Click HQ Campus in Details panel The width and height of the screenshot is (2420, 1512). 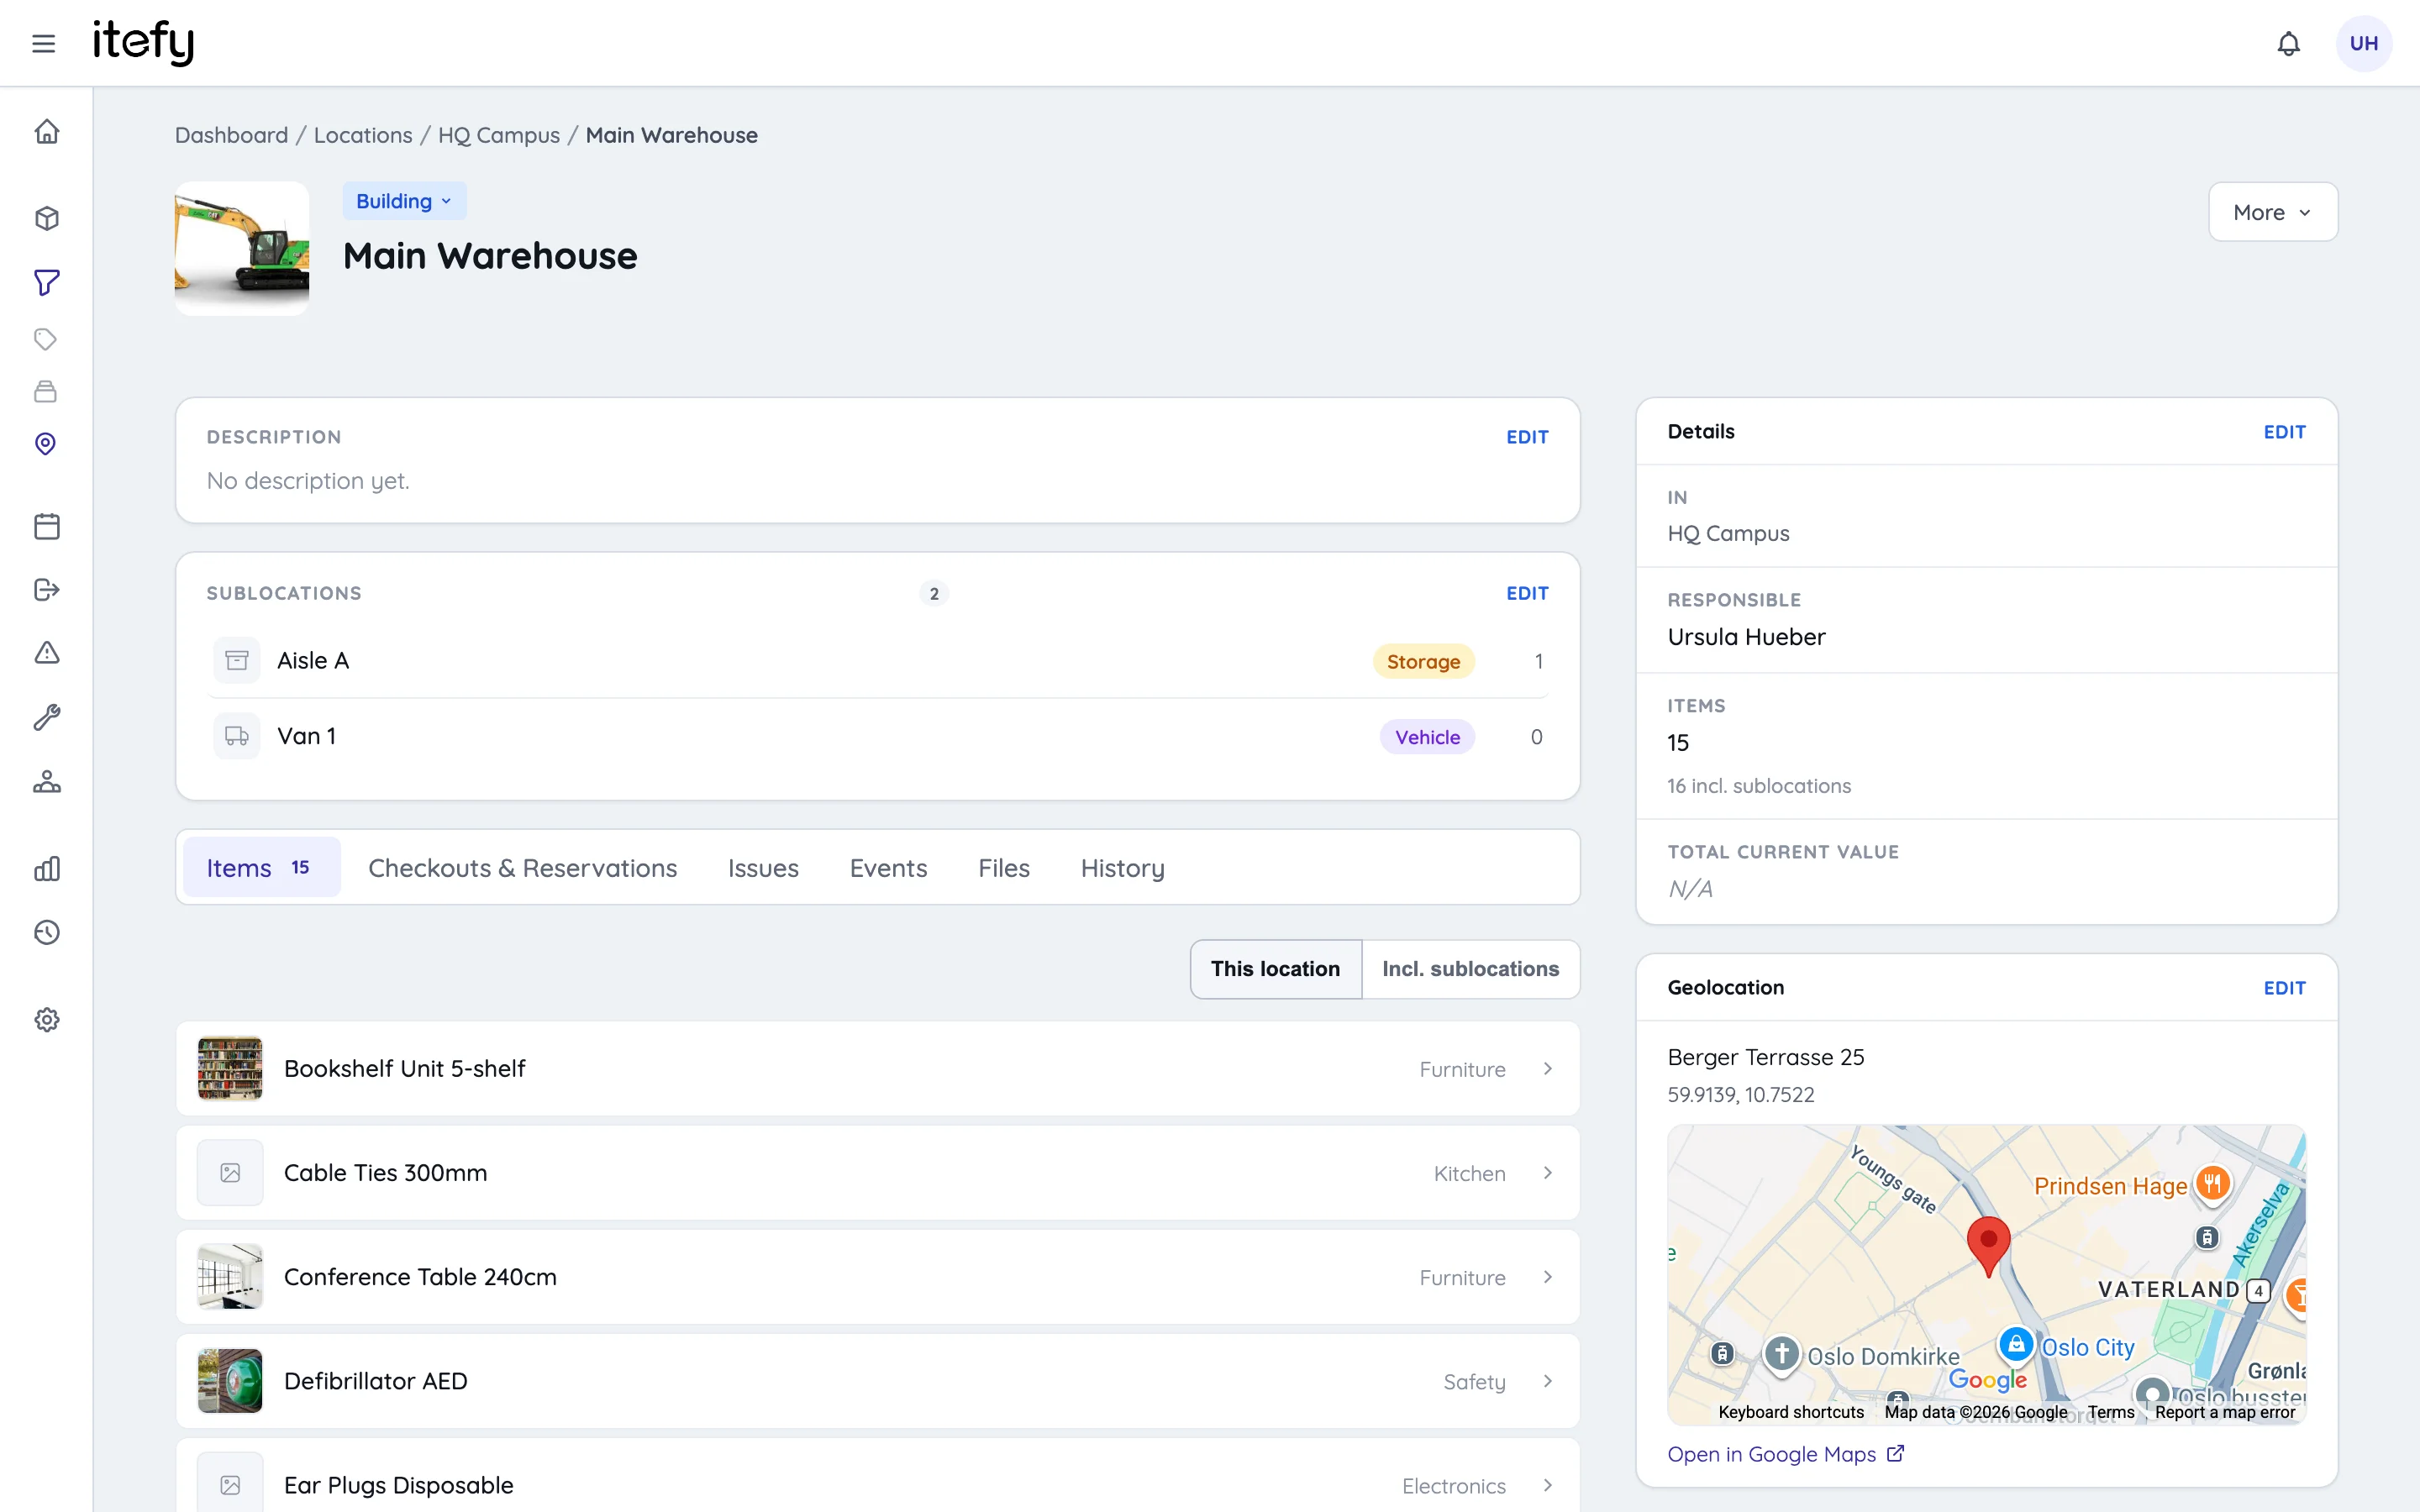(1728, 533)
